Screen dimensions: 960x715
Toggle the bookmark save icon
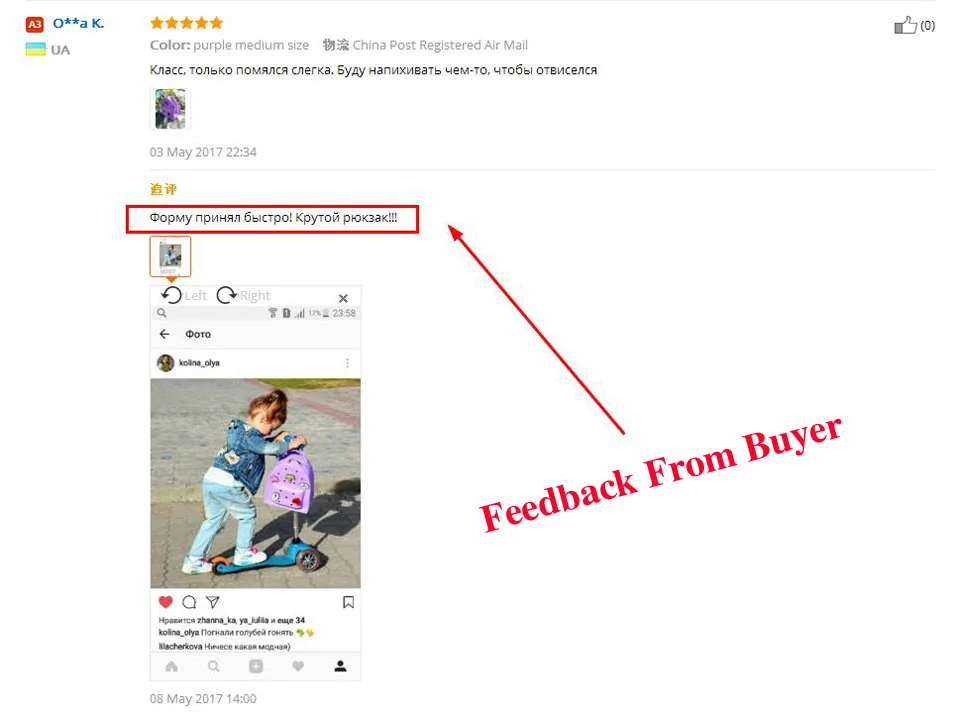(x=348, y=602)
